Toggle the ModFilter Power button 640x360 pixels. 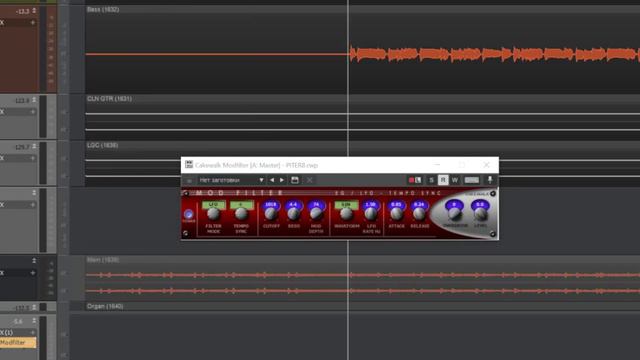pyautogui.click(x=188, y=214)
